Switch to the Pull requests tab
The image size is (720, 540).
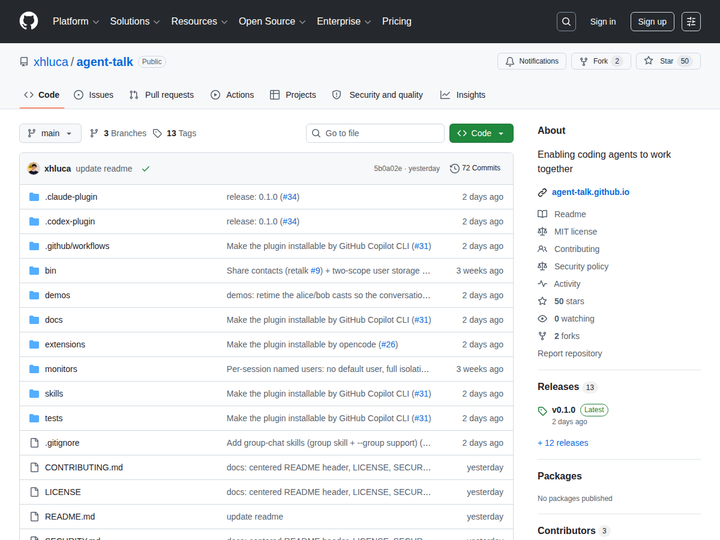click(162, 95)
